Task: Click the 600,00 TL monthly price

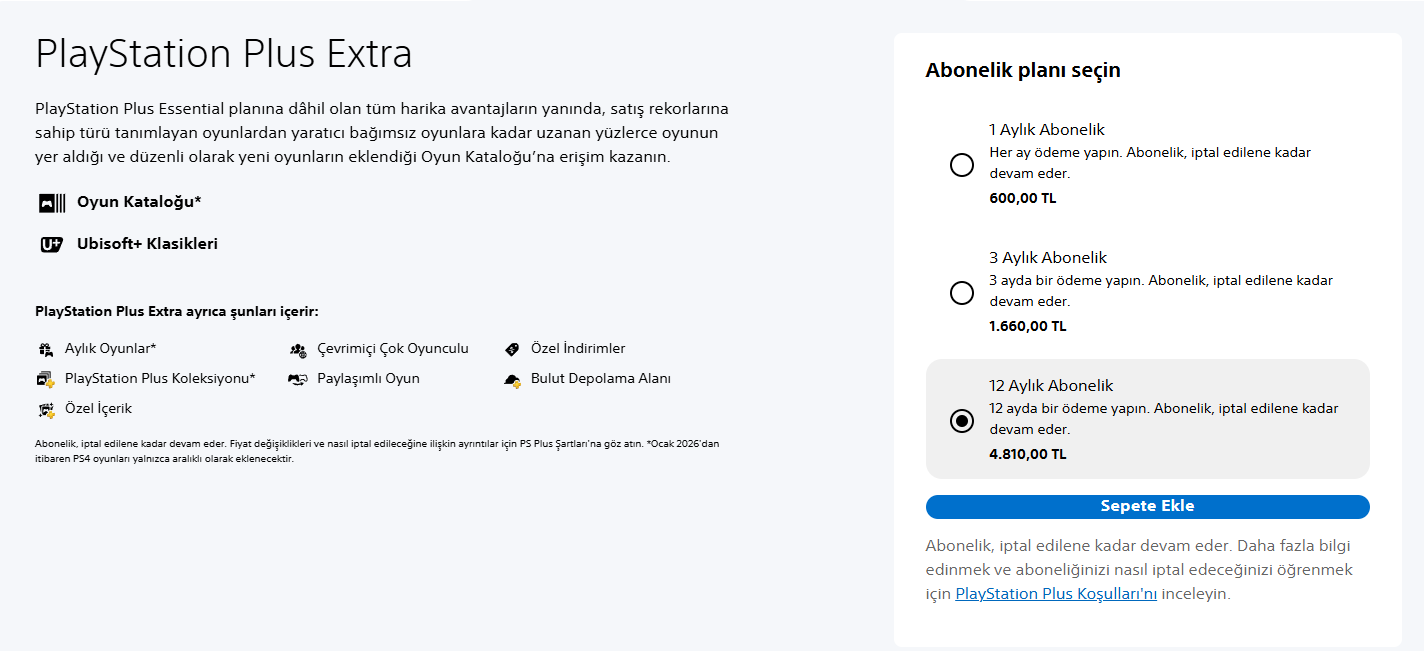Action: 1022,198
